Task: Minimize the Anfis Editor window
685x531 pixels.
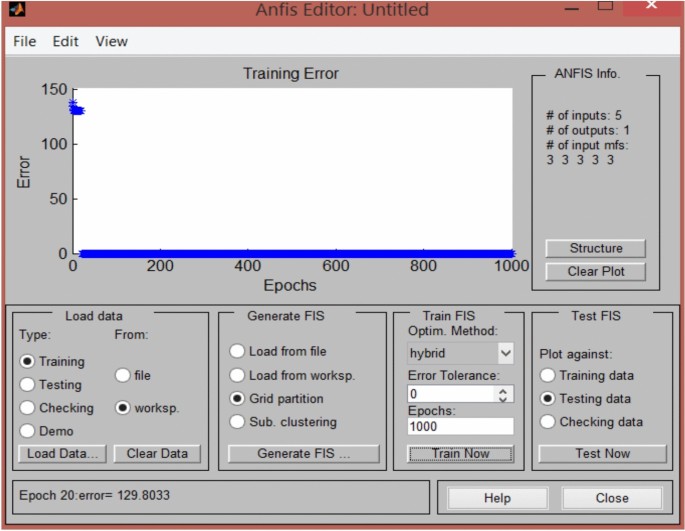Action: point(571,7)
